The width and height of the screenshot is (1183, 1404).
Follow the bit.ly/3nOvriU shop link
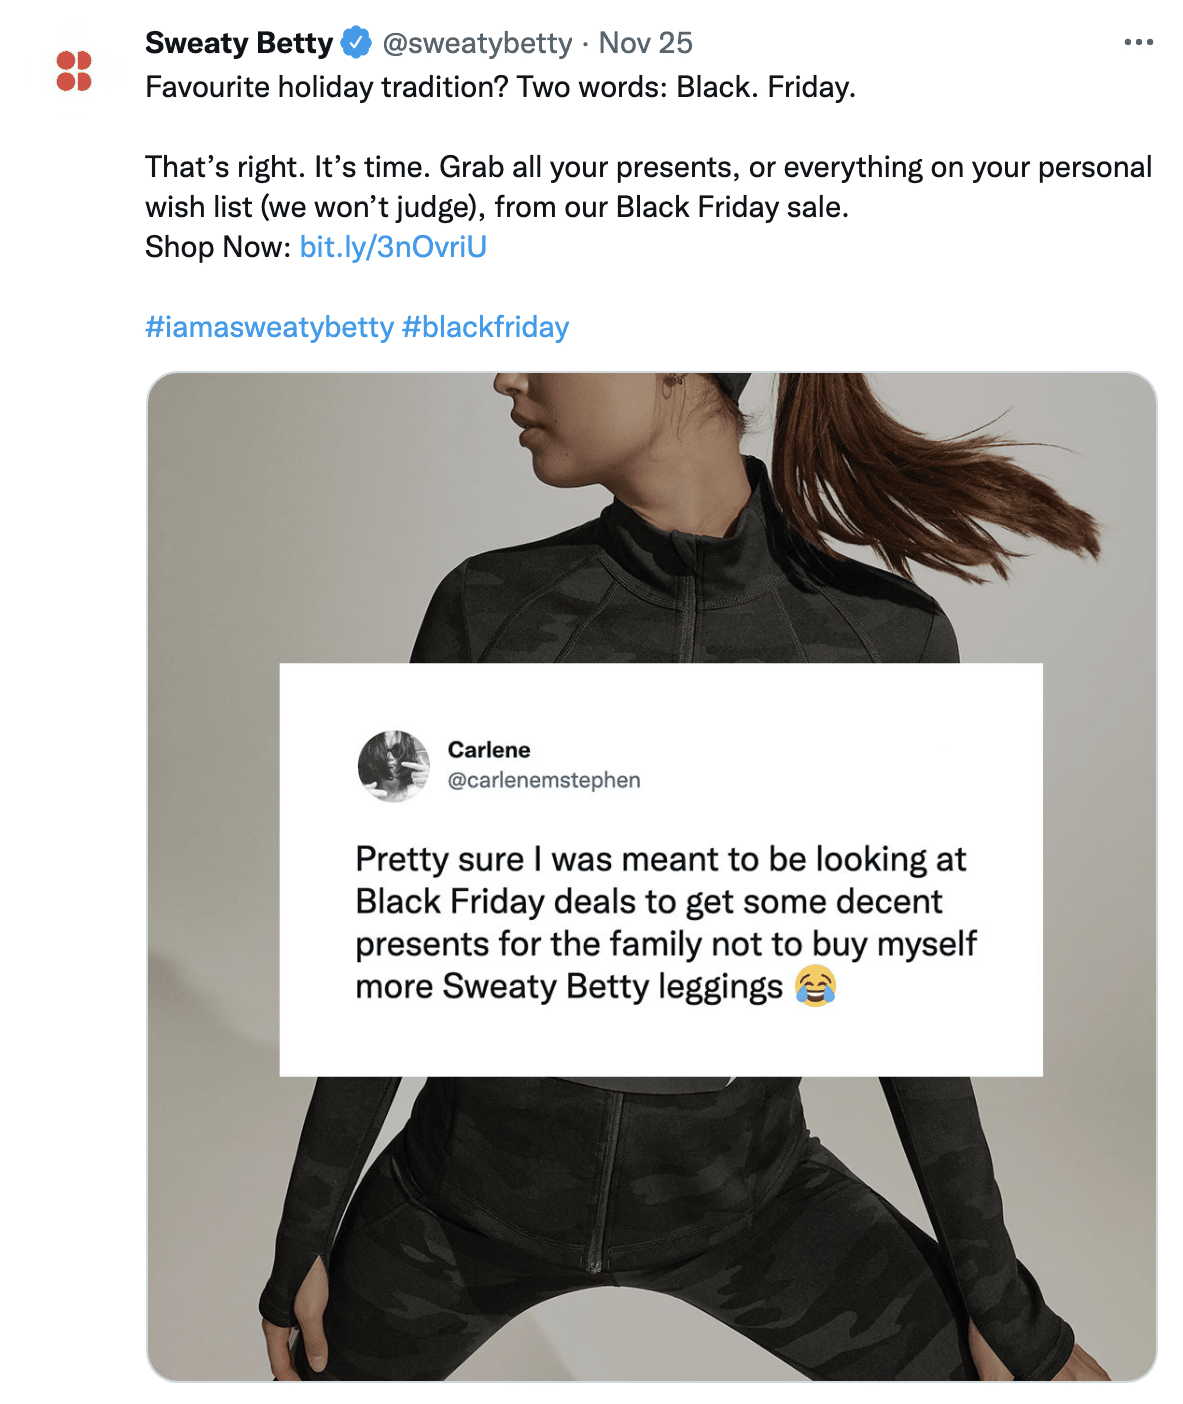pos(393,247)
